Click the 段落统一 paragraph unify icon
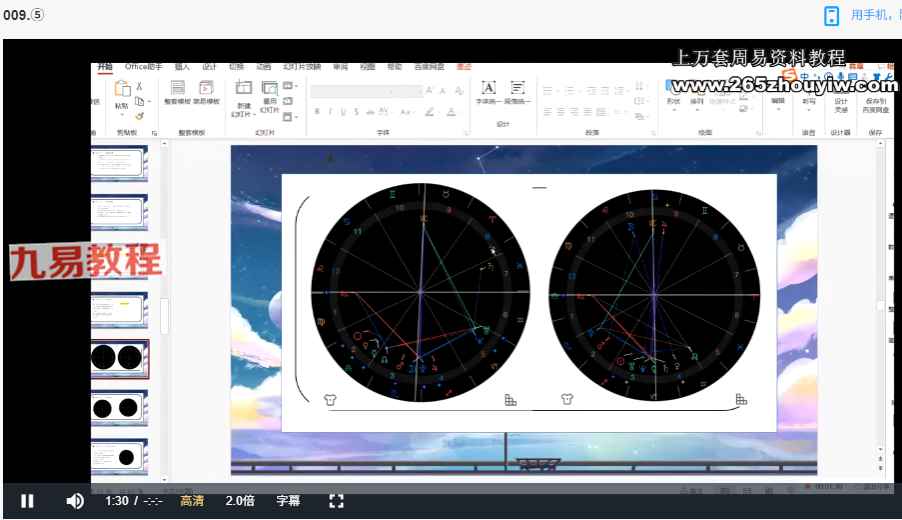Screen dimensions: 902x520 517,91
